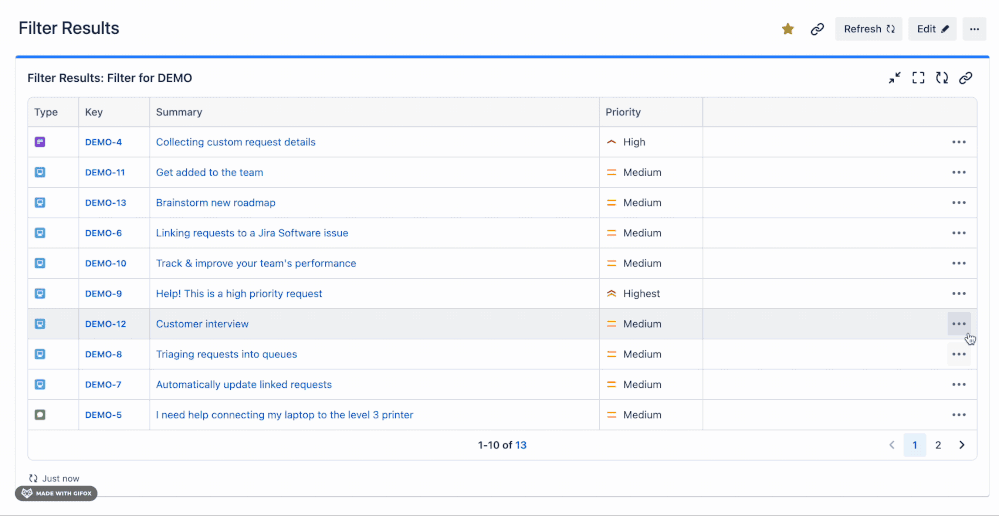Open more actions for DEMO-7
The height and width of the screenshot is (516, 999).
959,385
